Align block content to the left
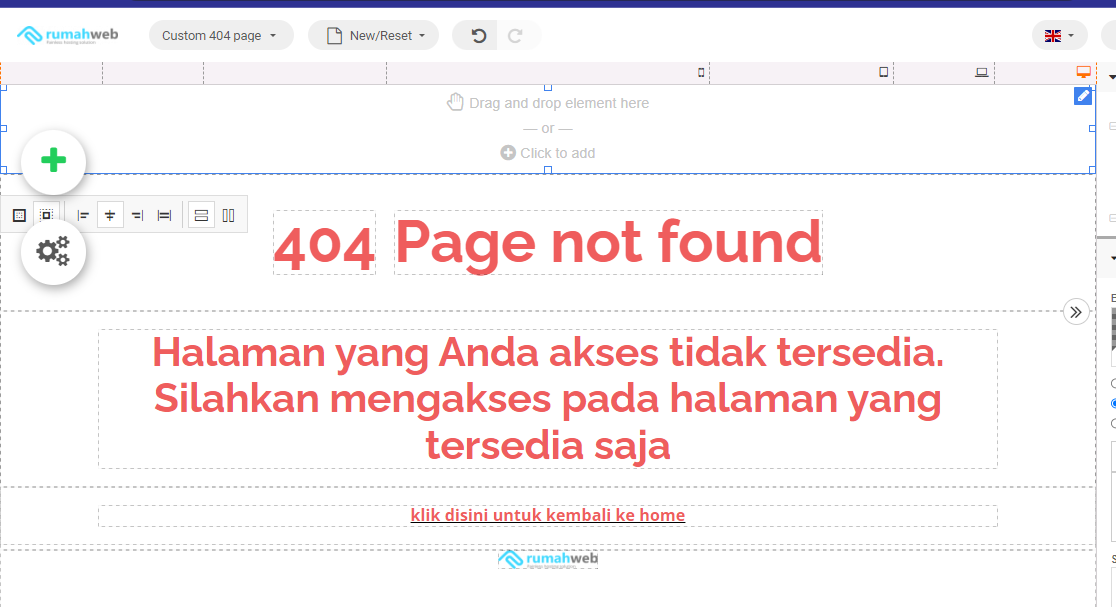The image size is (1116, 607). (x=84, y=215)
